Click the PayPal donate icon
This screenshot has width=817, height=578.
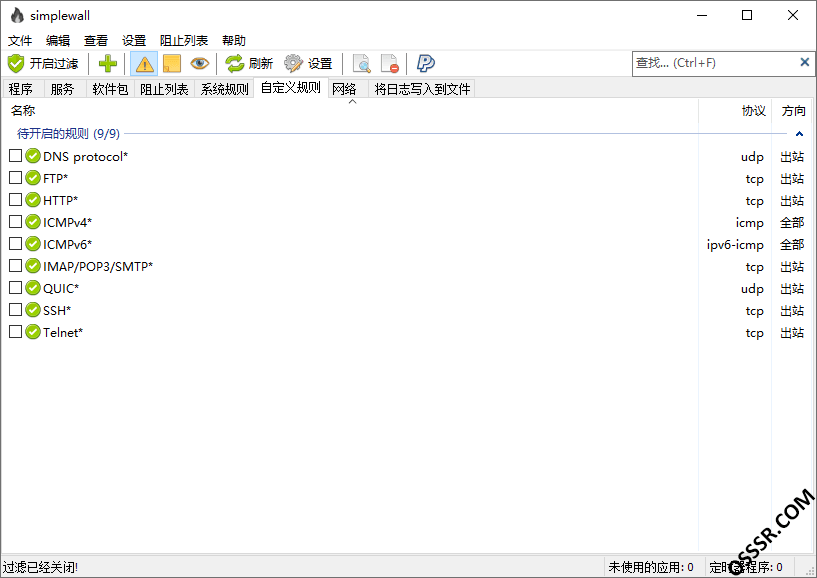click(426, 64)
